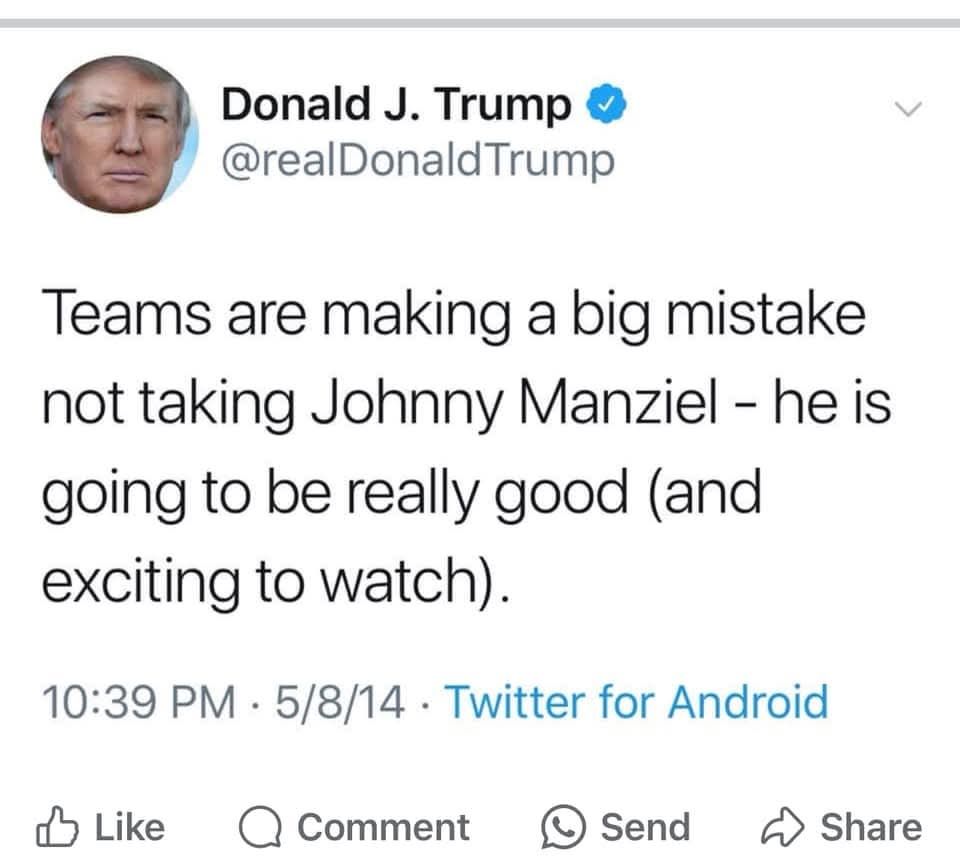Screen dimensions: 960x862
Task: Click the arrow Share icon
Action: [783, 826]
